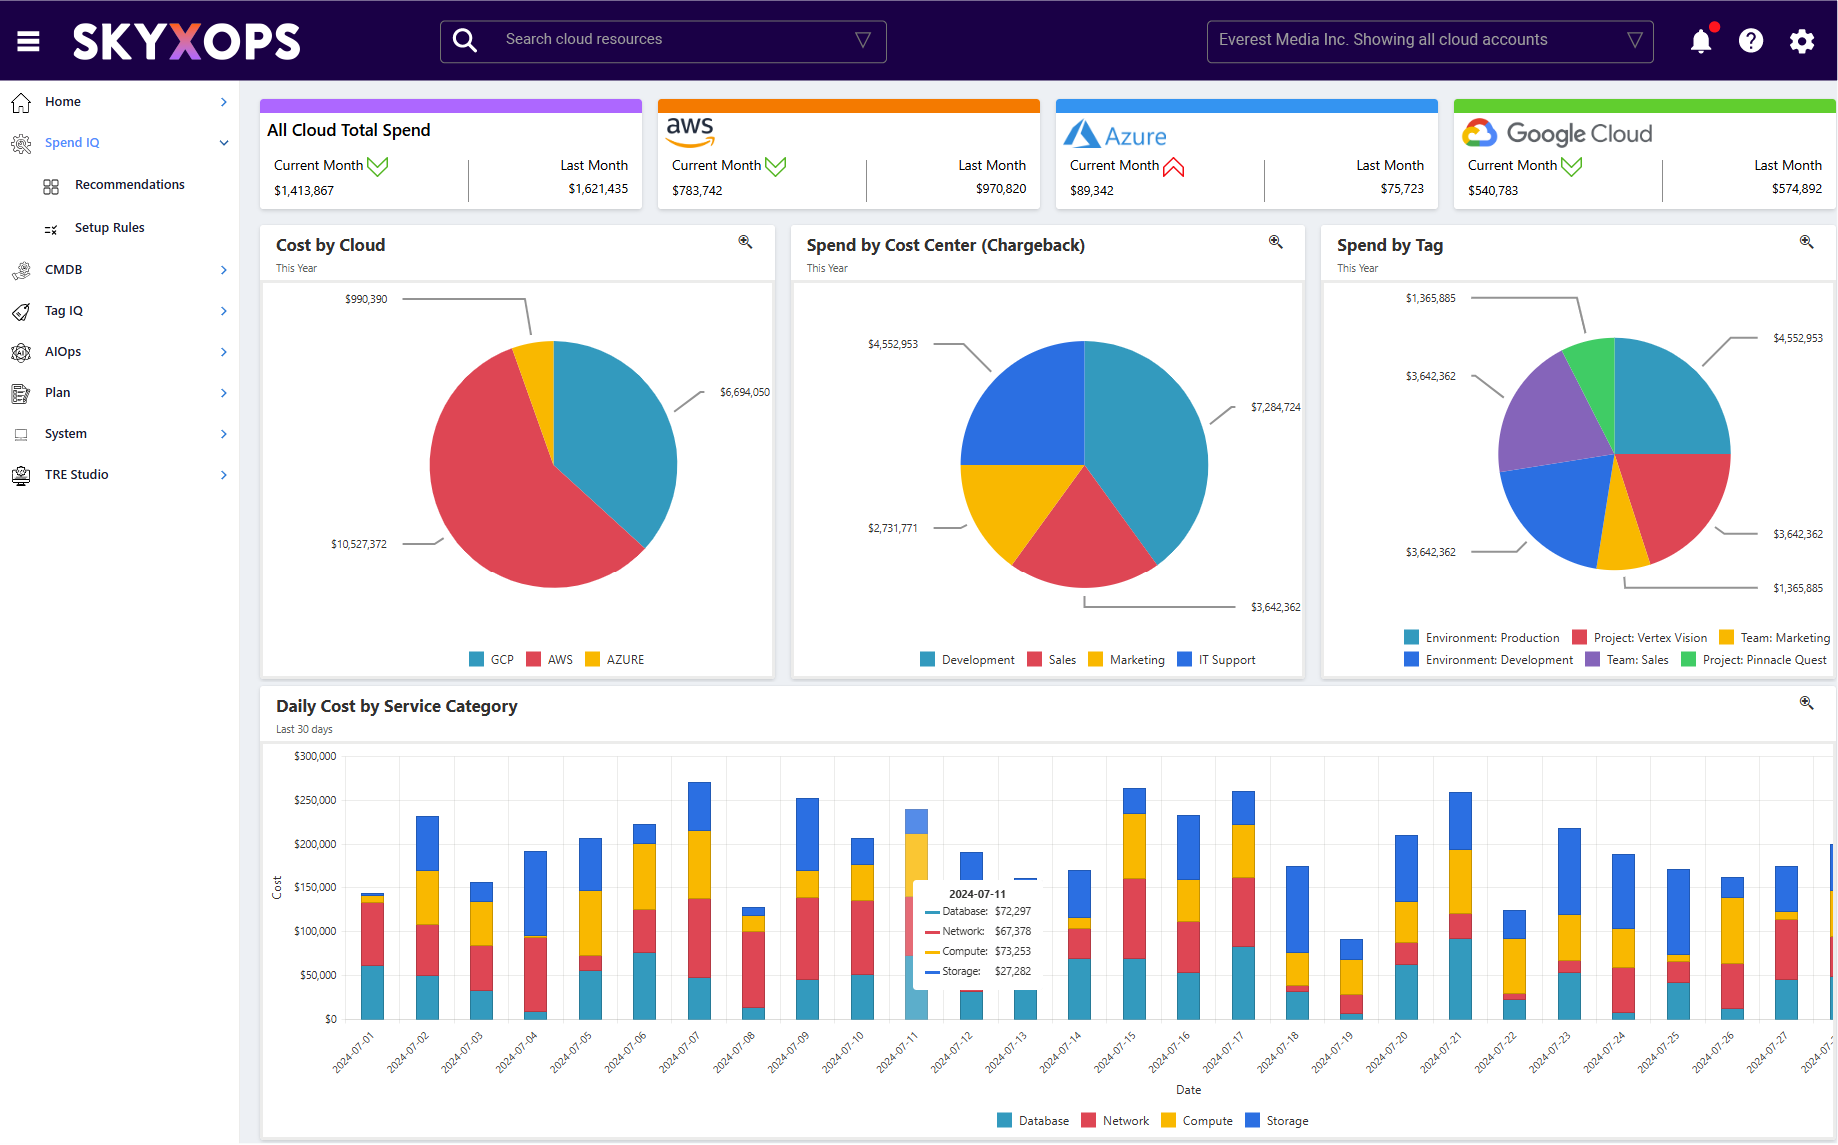Click the SkyXOps logo

point(186,41)
